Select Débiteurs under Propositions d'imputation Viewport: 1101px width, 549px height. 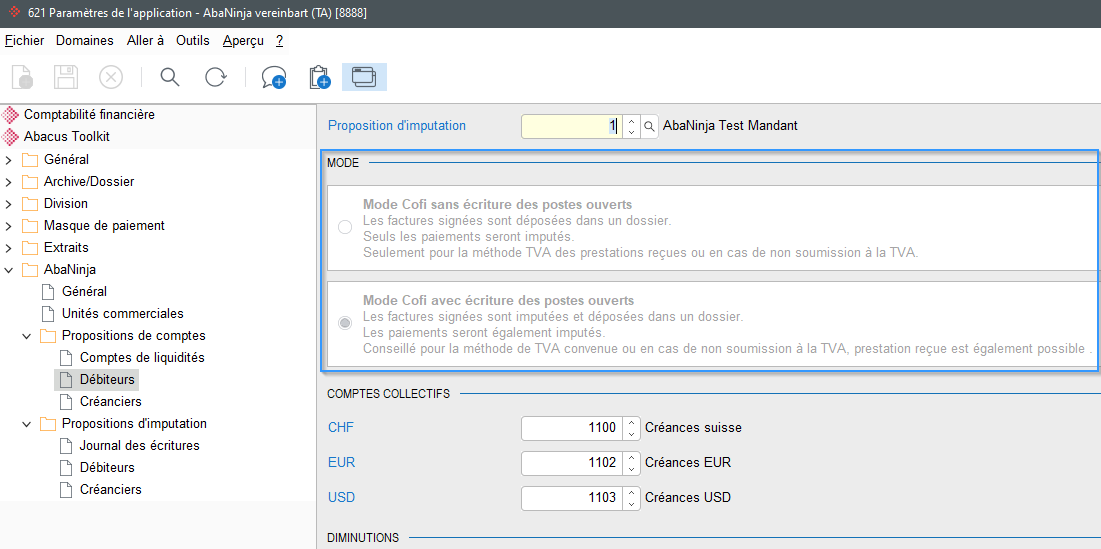point(107,468)
